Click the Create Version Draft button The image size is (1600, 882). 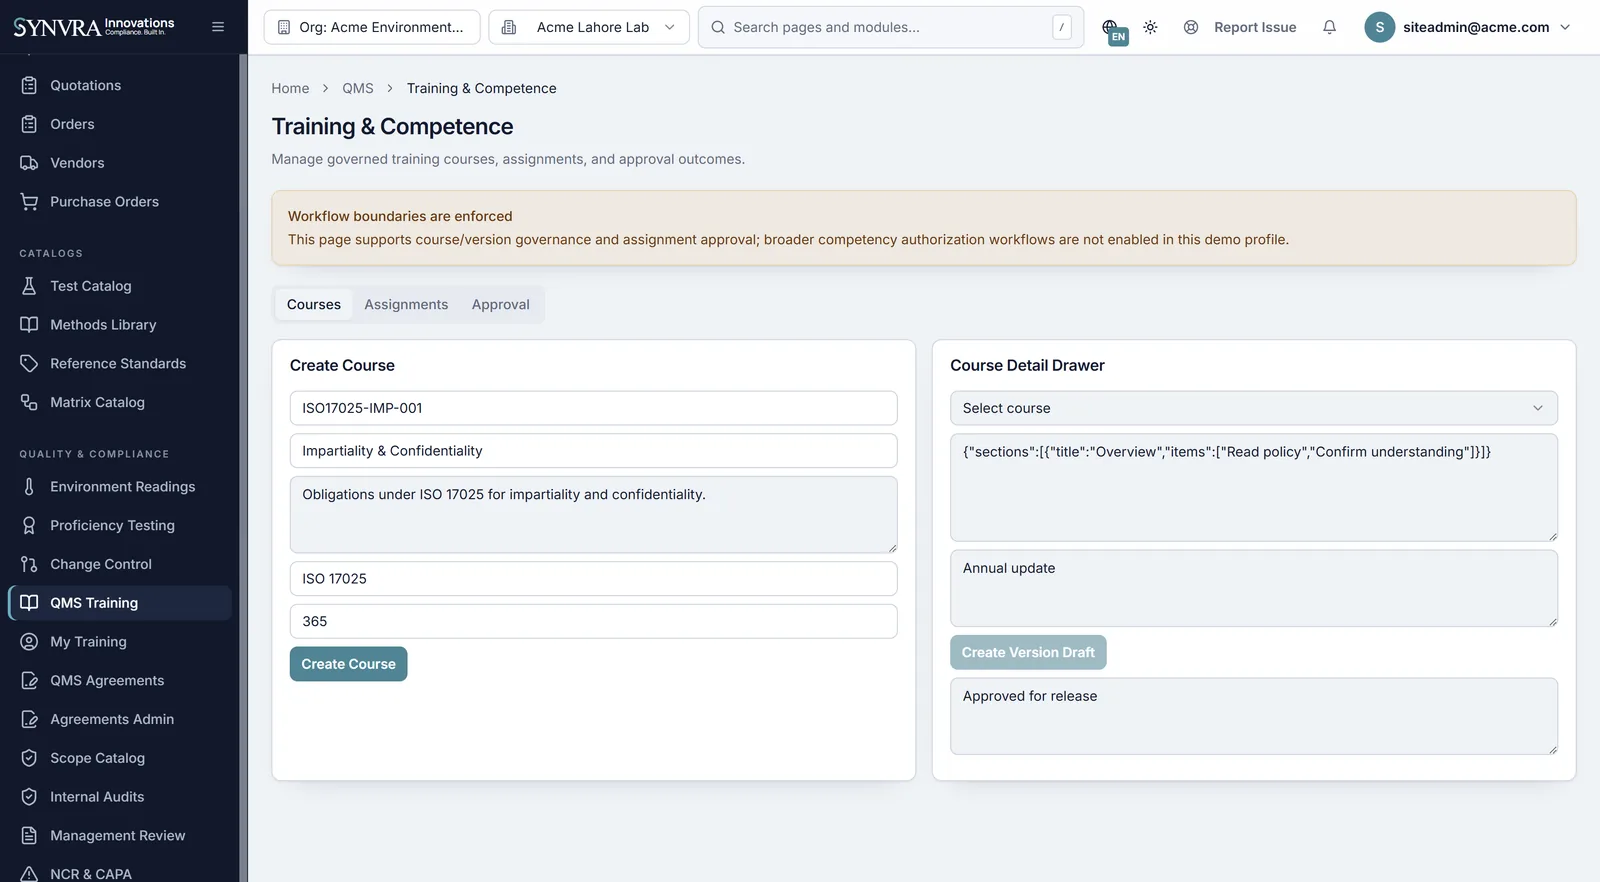(x=1028, y=652)
